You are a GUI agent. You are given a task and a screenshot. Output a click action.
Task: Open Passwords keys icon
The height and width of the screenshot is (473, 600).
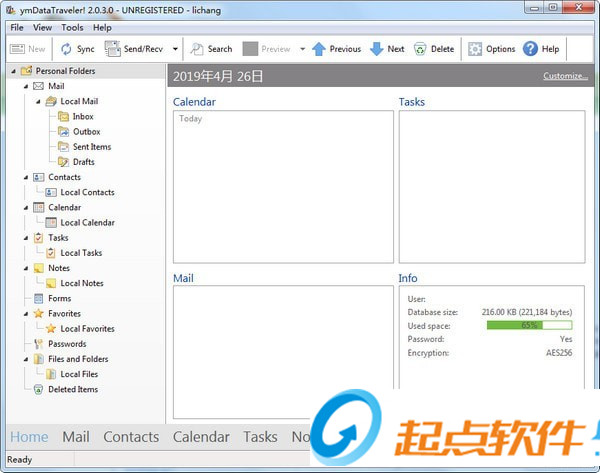39,344
